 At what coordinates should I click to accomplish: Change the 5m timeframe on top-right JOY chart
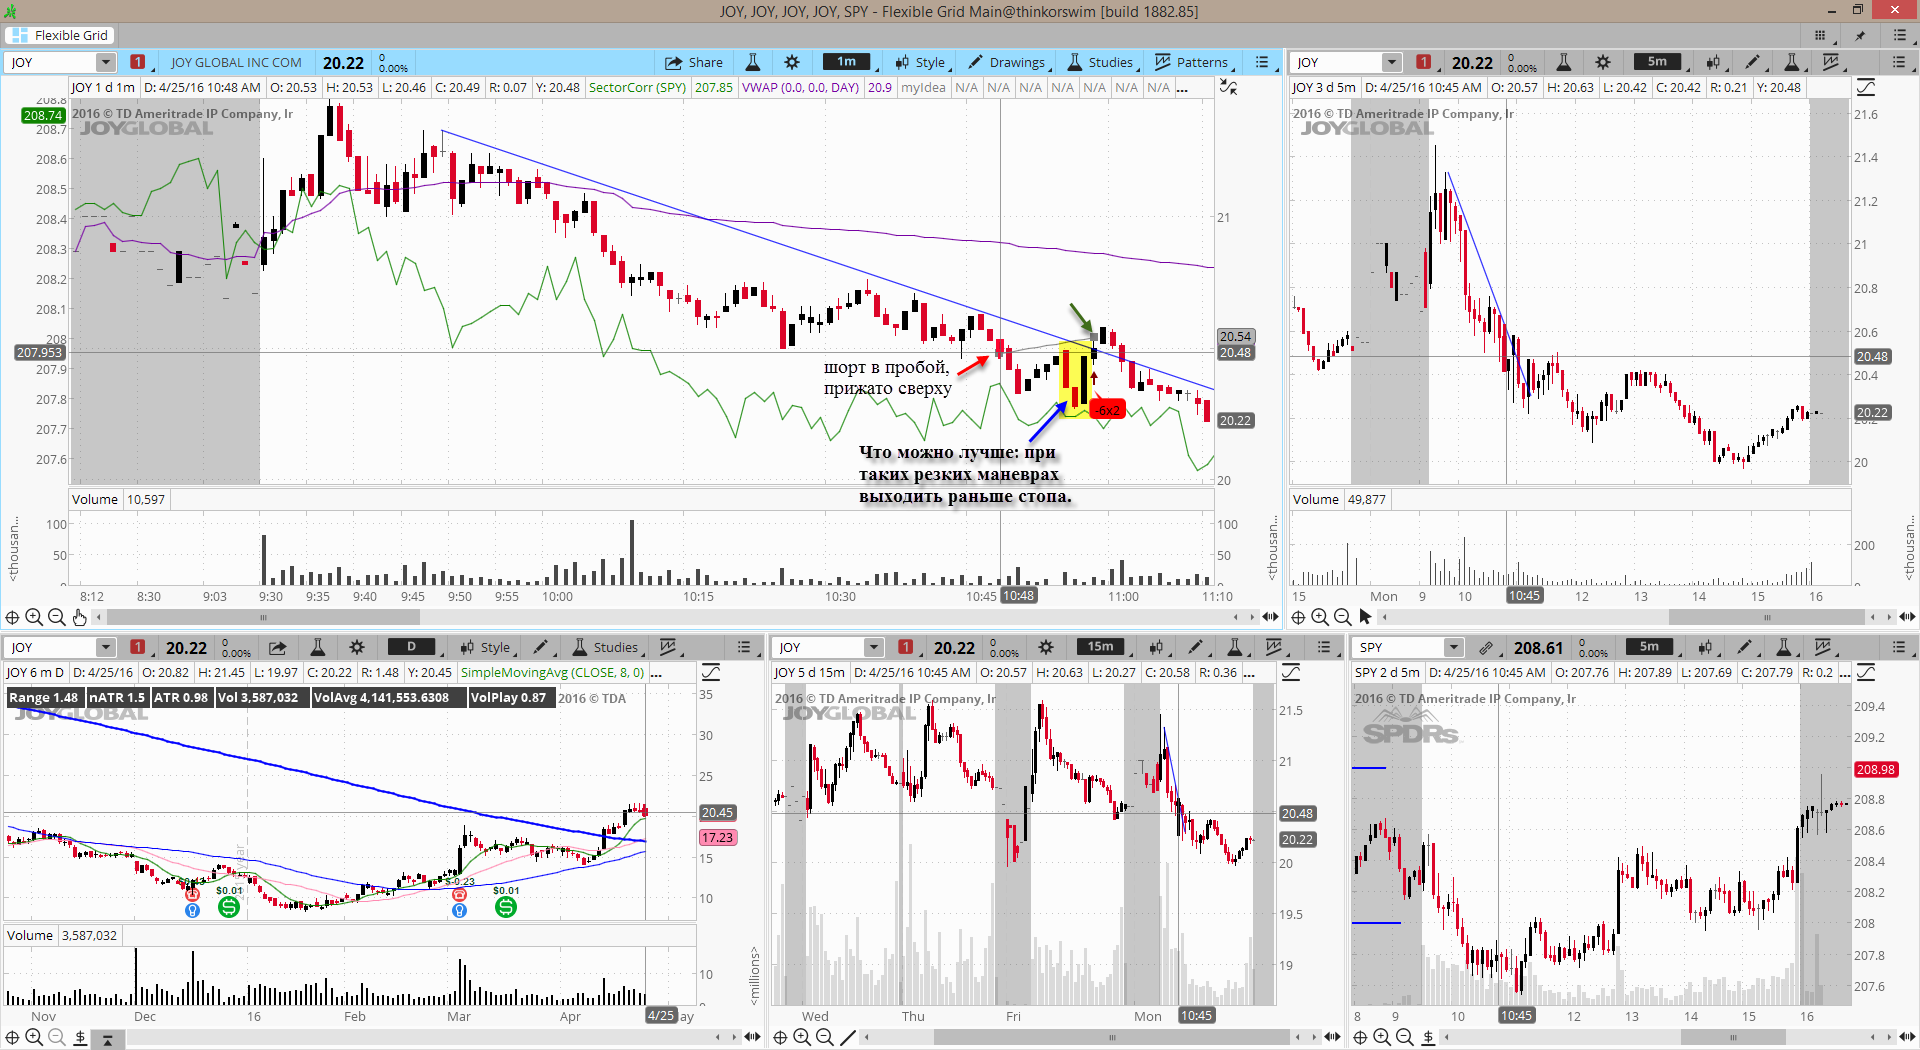click(1657, 62)
